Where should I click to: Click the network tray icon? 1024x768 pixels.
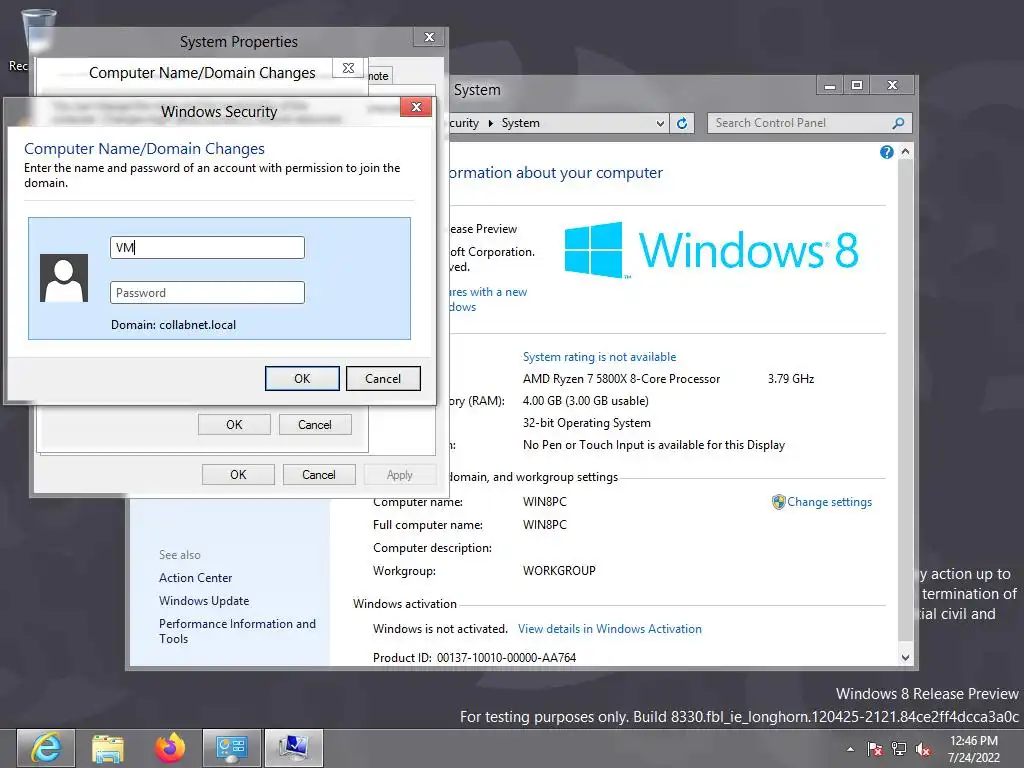[899, 749]
